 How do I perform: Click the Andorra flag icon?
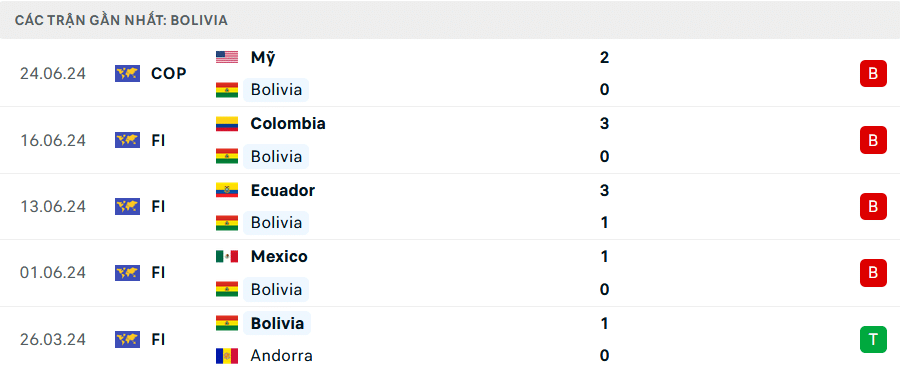click(227, 356)
